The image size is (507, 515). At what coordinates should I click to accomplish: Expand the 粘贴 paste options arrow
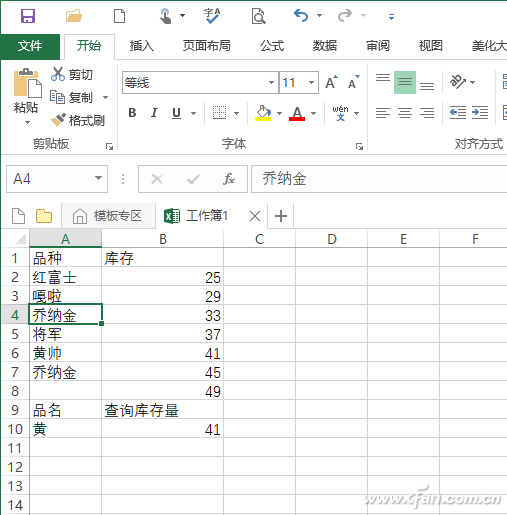tap(27, 122)
